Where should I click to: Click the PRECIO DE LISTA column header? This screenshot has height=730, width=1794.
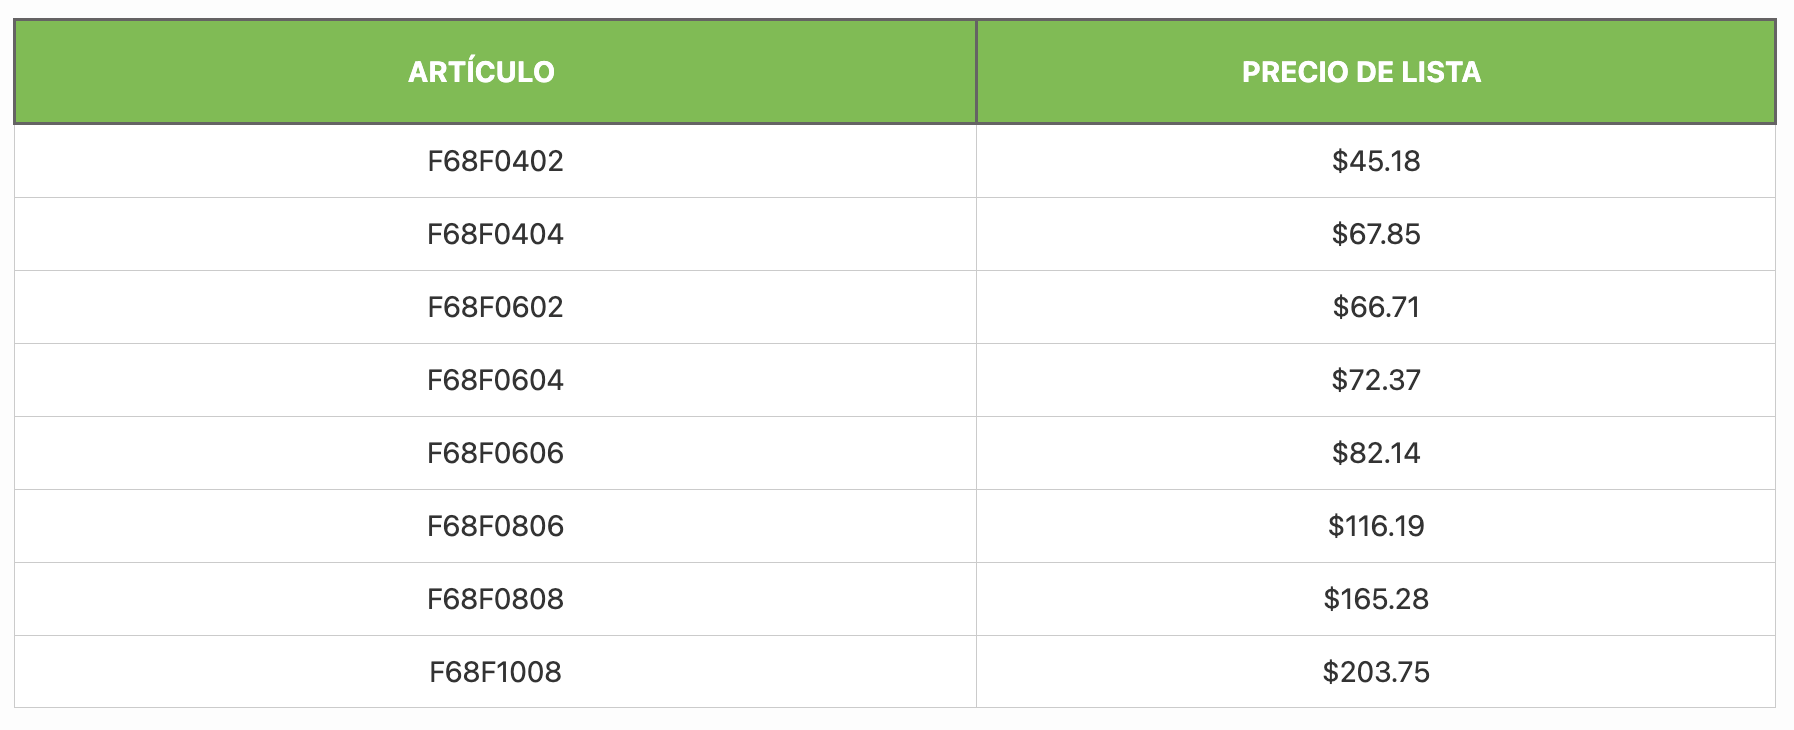[1361, 72]
